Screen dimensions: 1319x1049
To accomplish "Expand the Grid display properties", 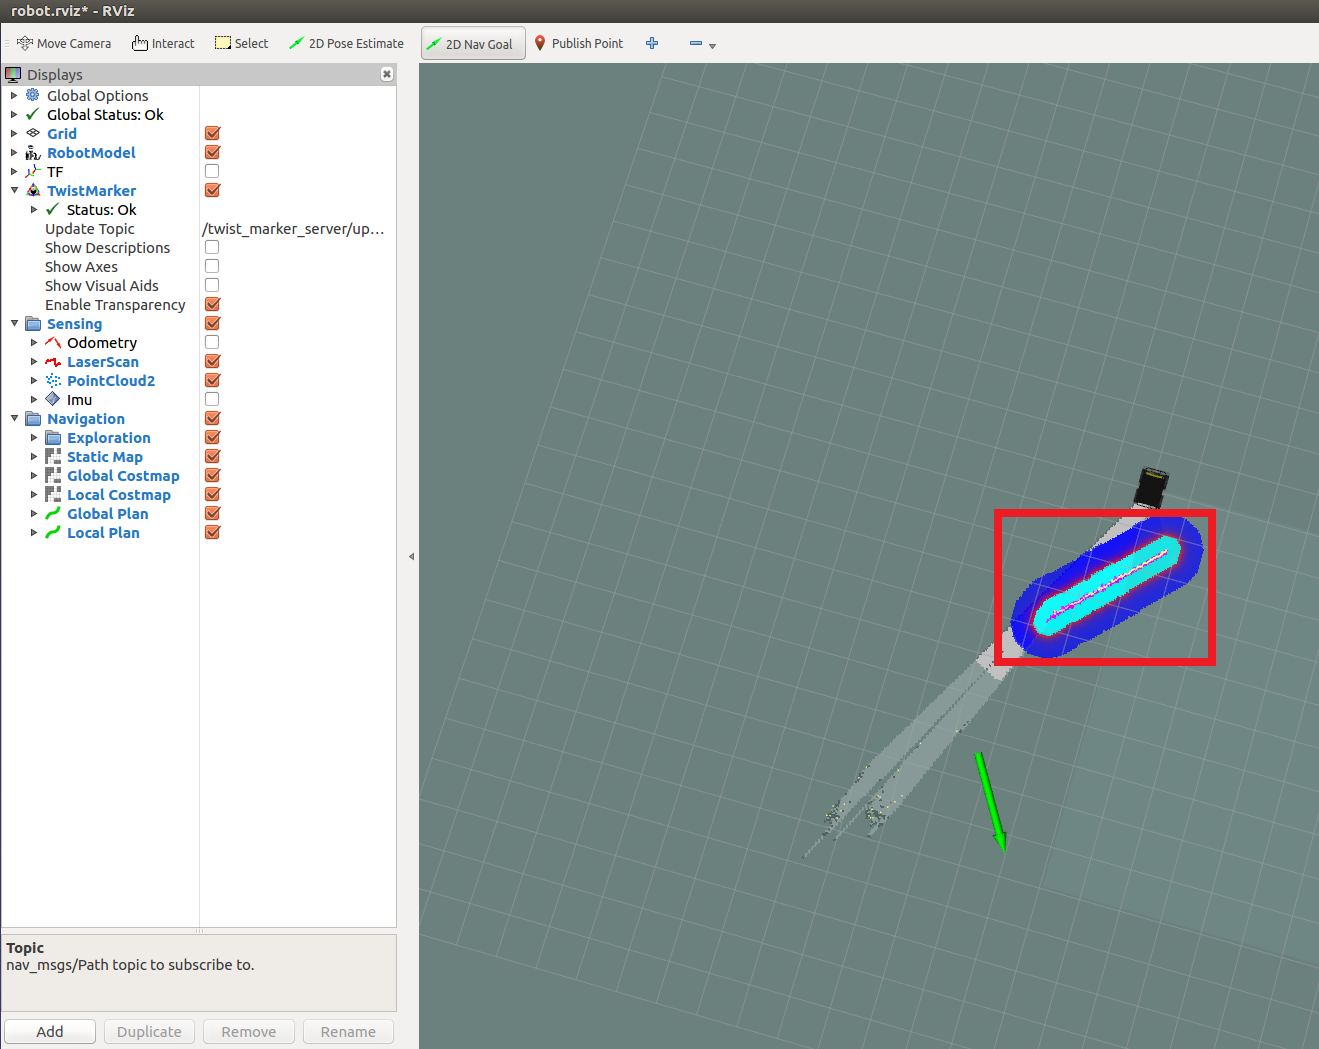I will coord(14,133).
